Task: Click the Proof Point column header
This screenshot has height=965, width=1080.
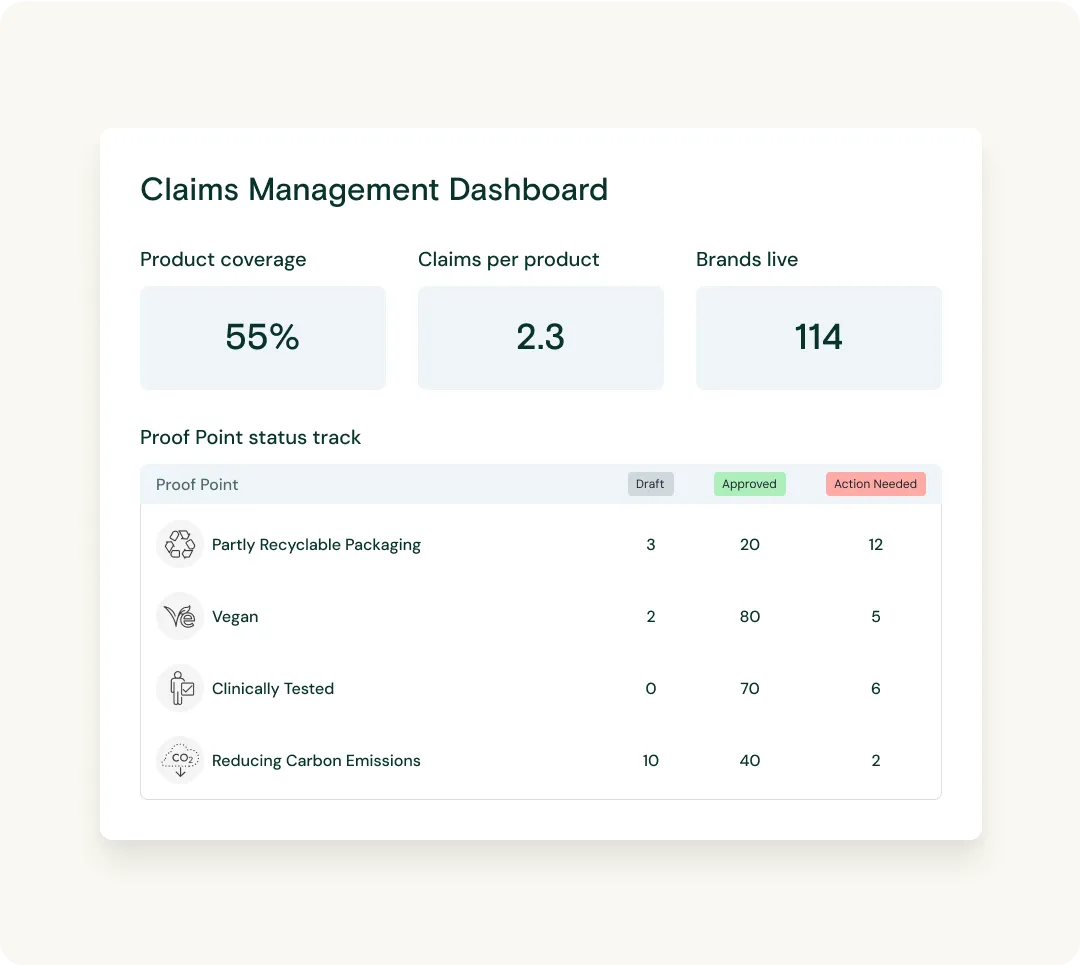Action: pyautogui.click(x=197, y=484)
